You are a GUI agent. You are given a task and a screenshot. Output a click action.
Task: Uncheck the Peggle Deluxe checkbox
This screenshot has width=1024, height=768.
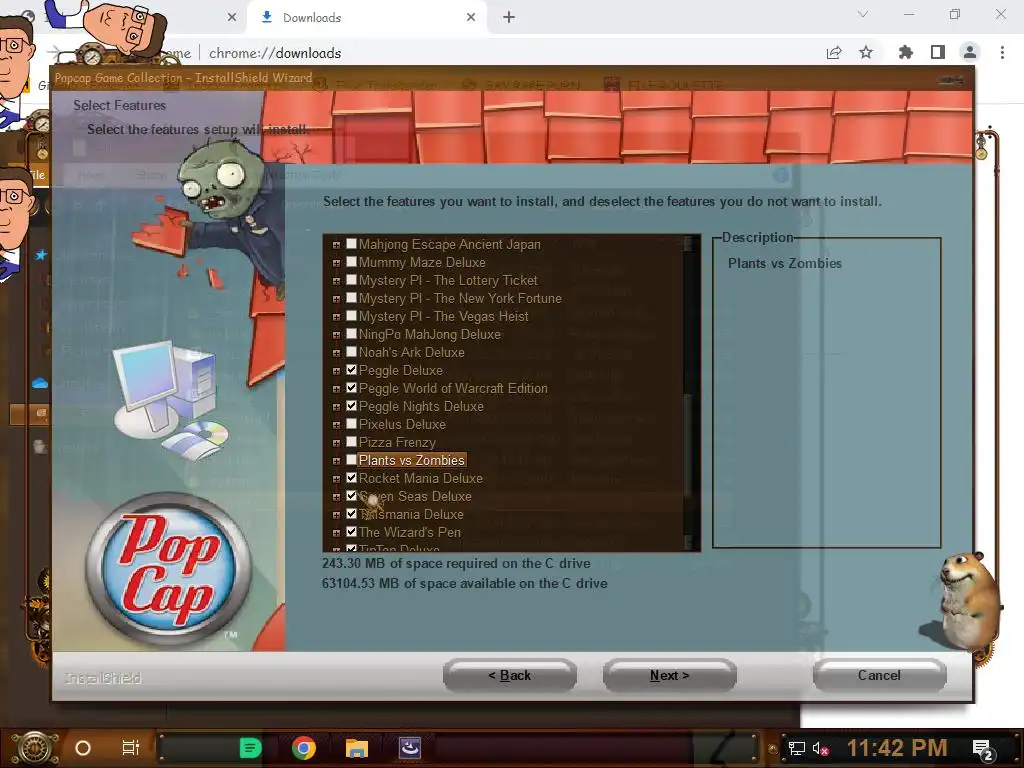point(351,370)
